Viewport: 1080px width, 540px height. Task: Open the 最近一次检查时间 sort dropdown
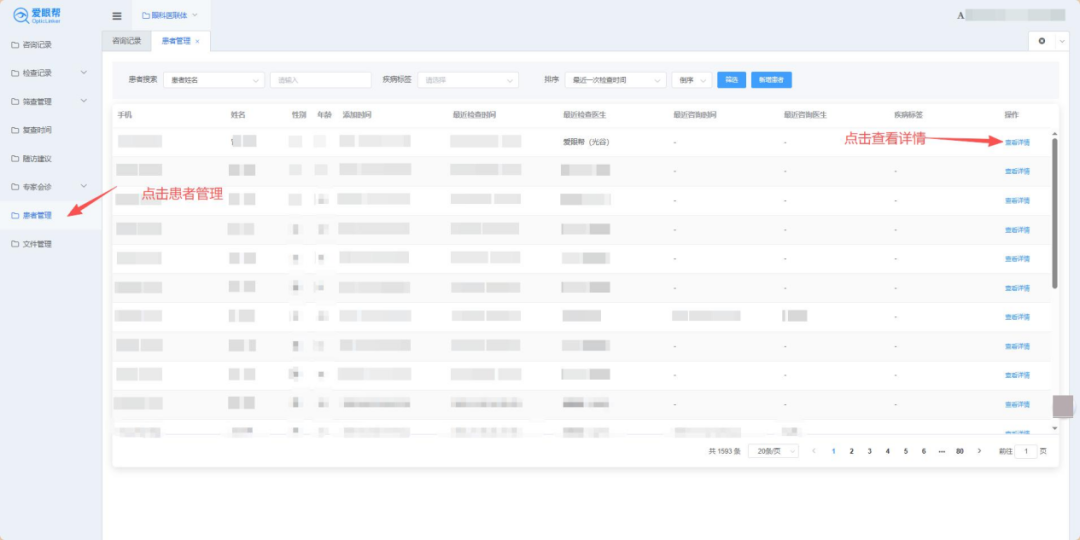615,80
